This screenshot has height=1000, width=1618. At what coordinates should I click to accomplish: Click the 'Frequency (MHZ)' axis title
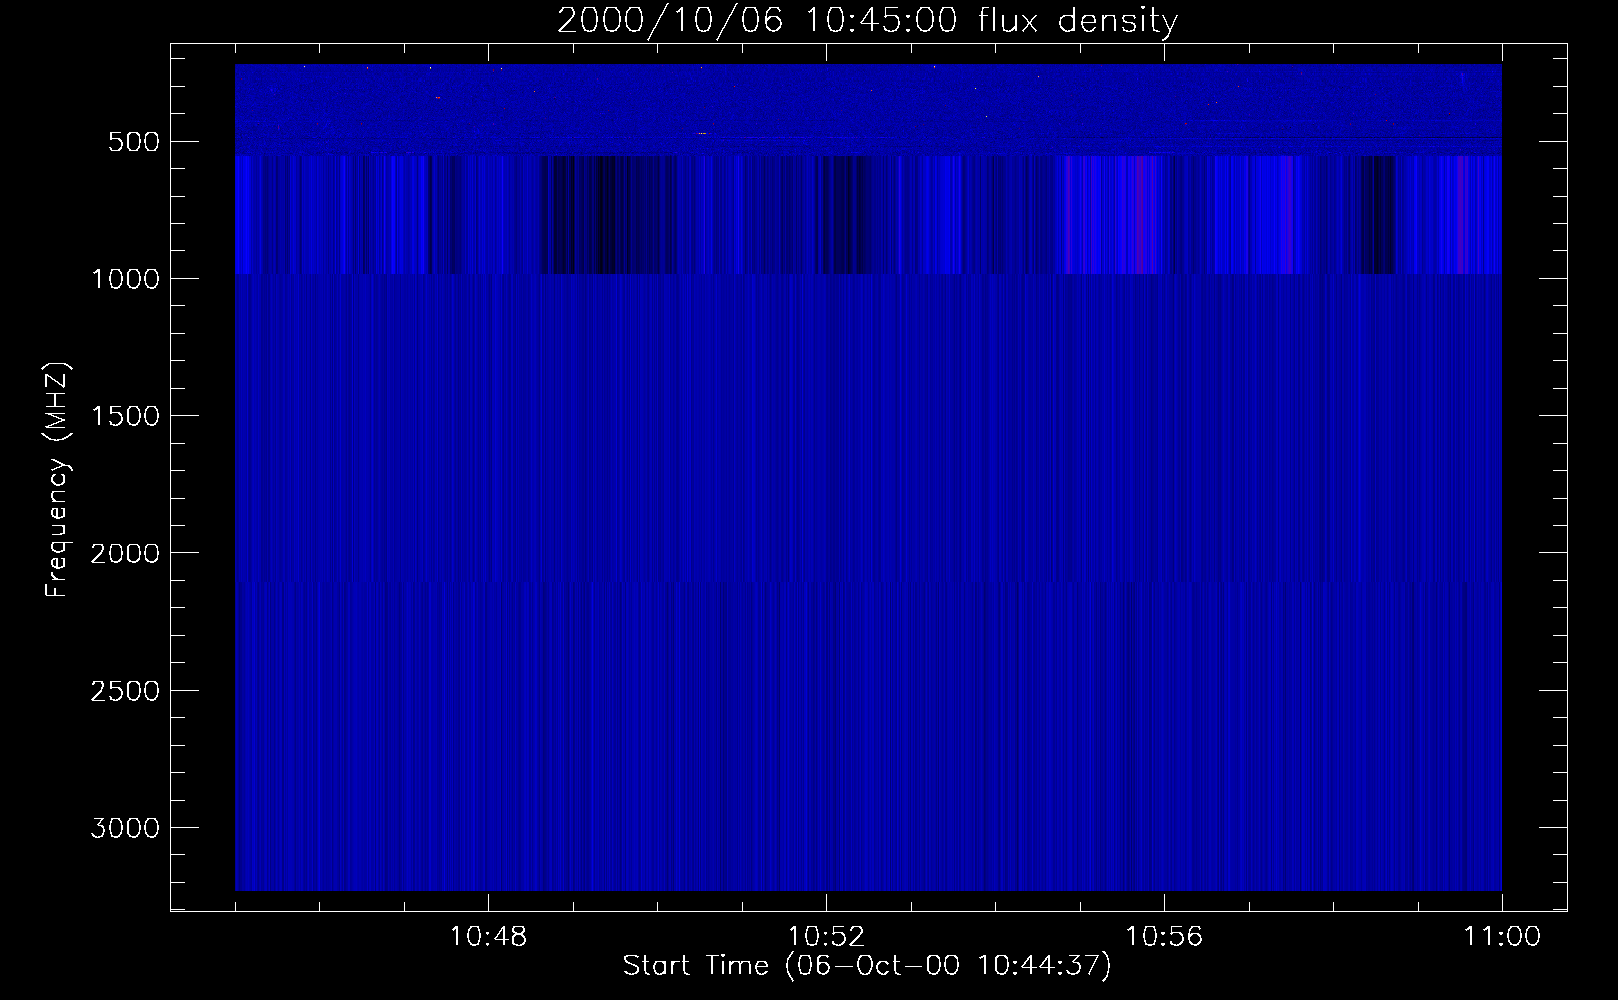[57, 480]
